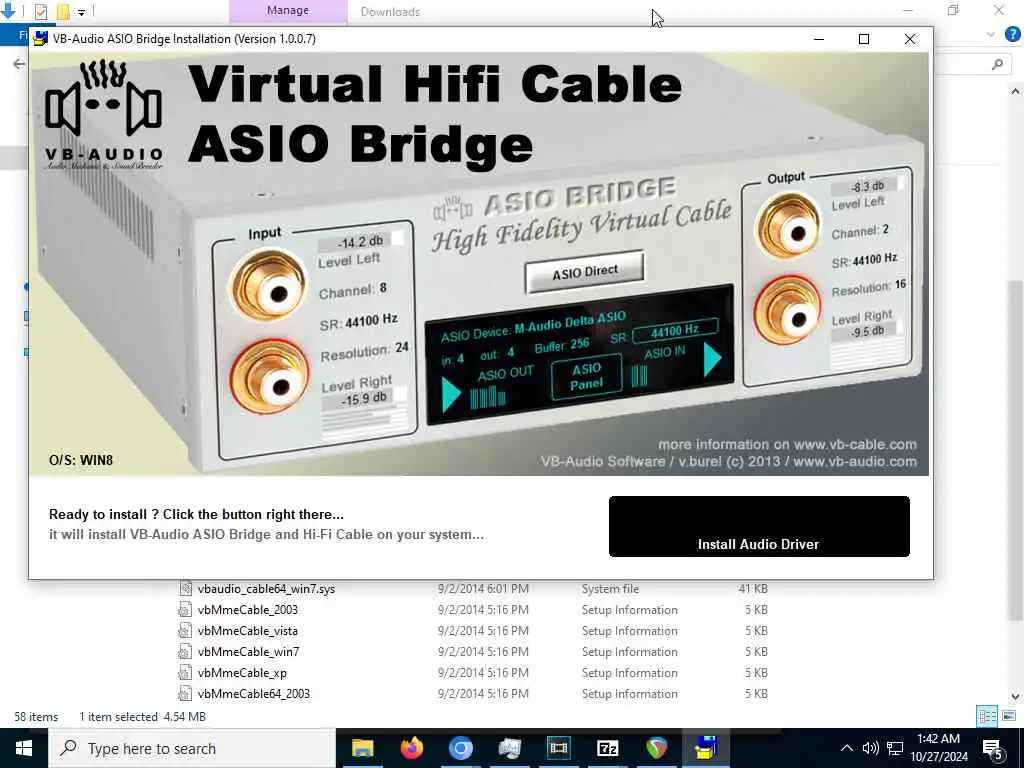This screenshot has width=1024, height=768.
Task: Click the installer's title bar icon
Action: (40, 39)
